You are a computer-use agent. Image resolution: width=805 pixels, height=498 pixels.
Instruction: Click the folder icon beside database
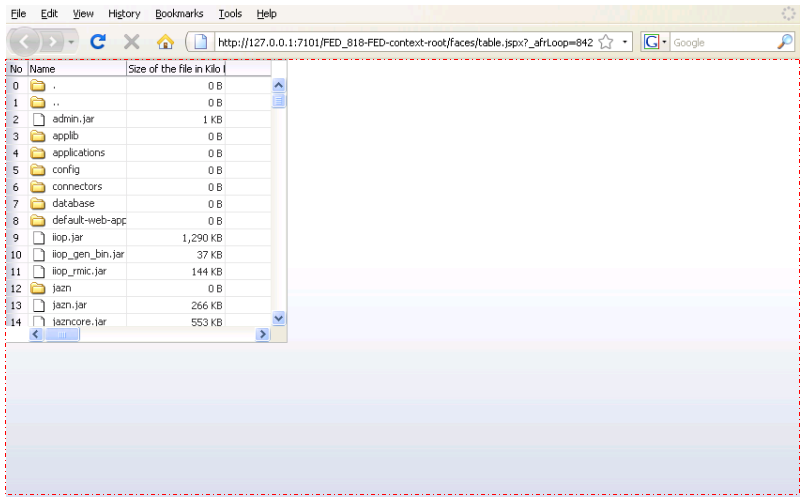point(37,204)
